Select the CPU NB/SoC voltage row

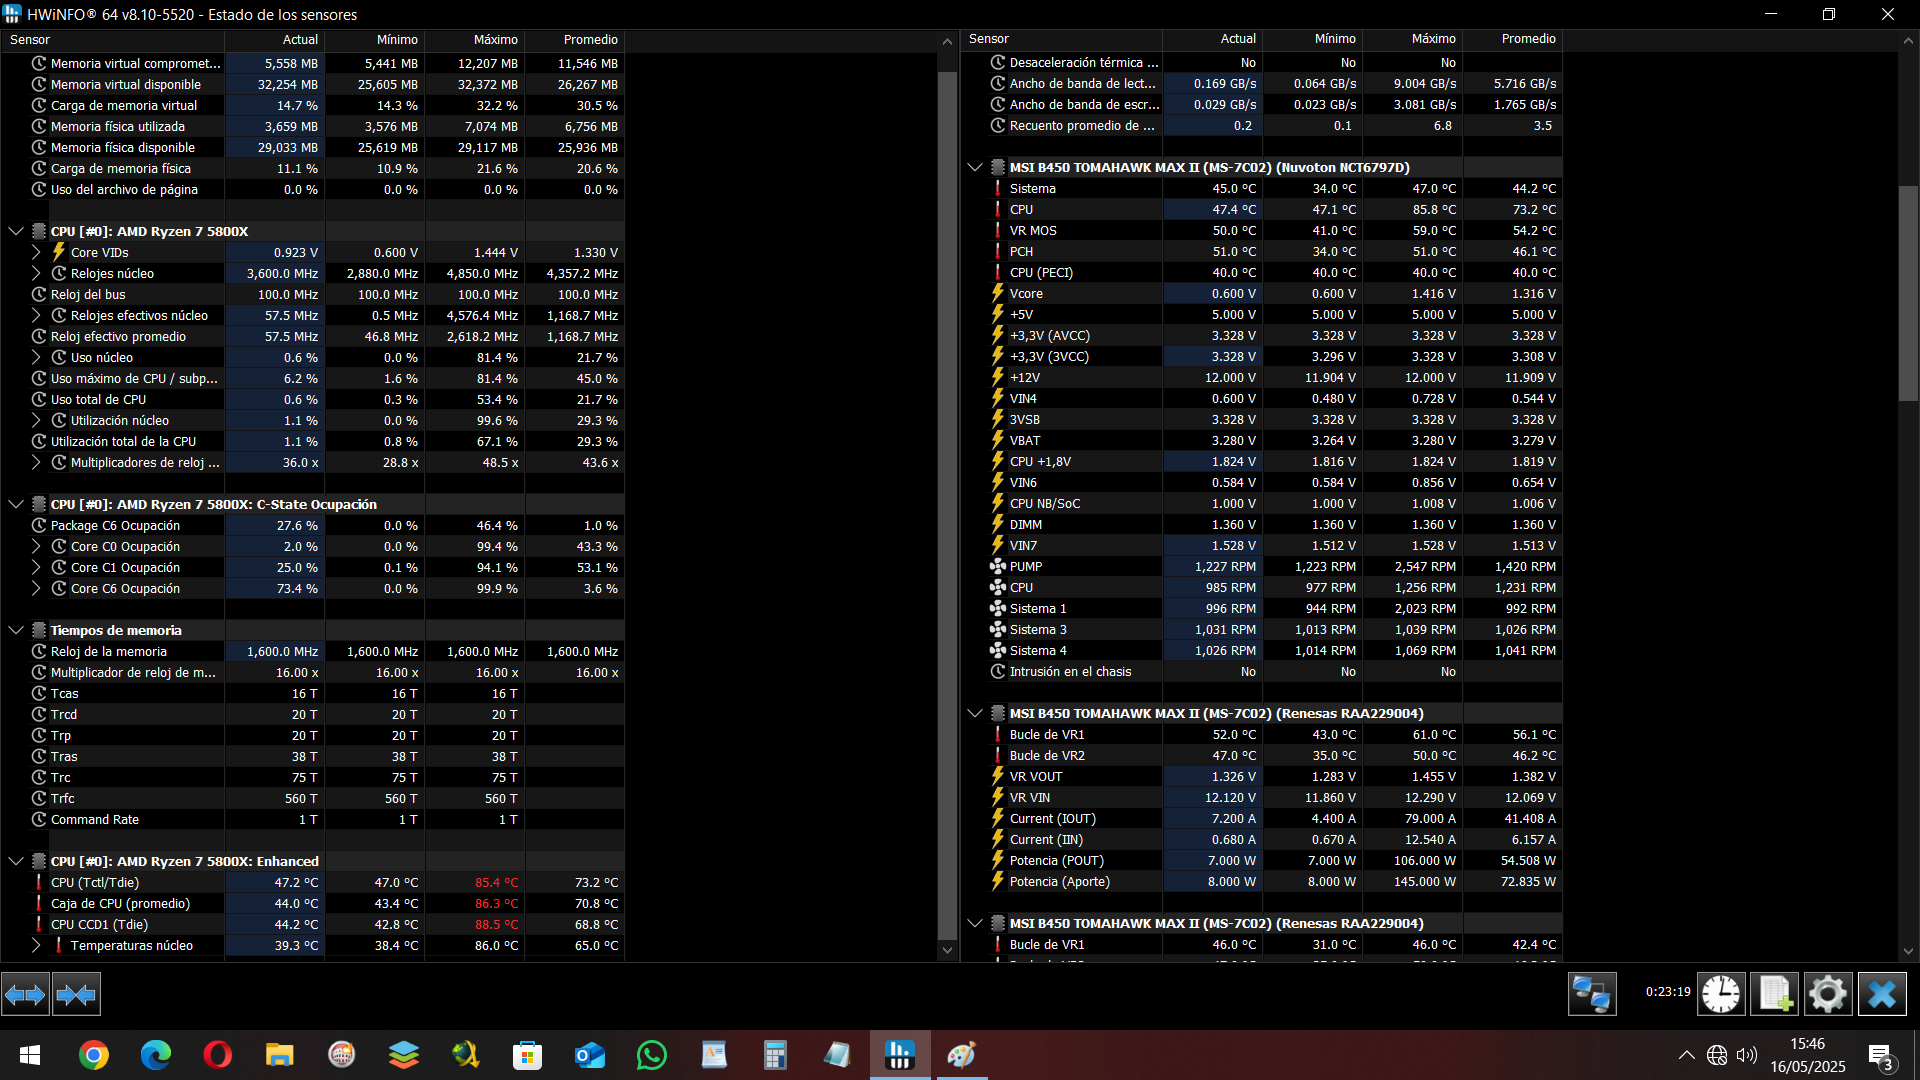(x=1262, y=504)
